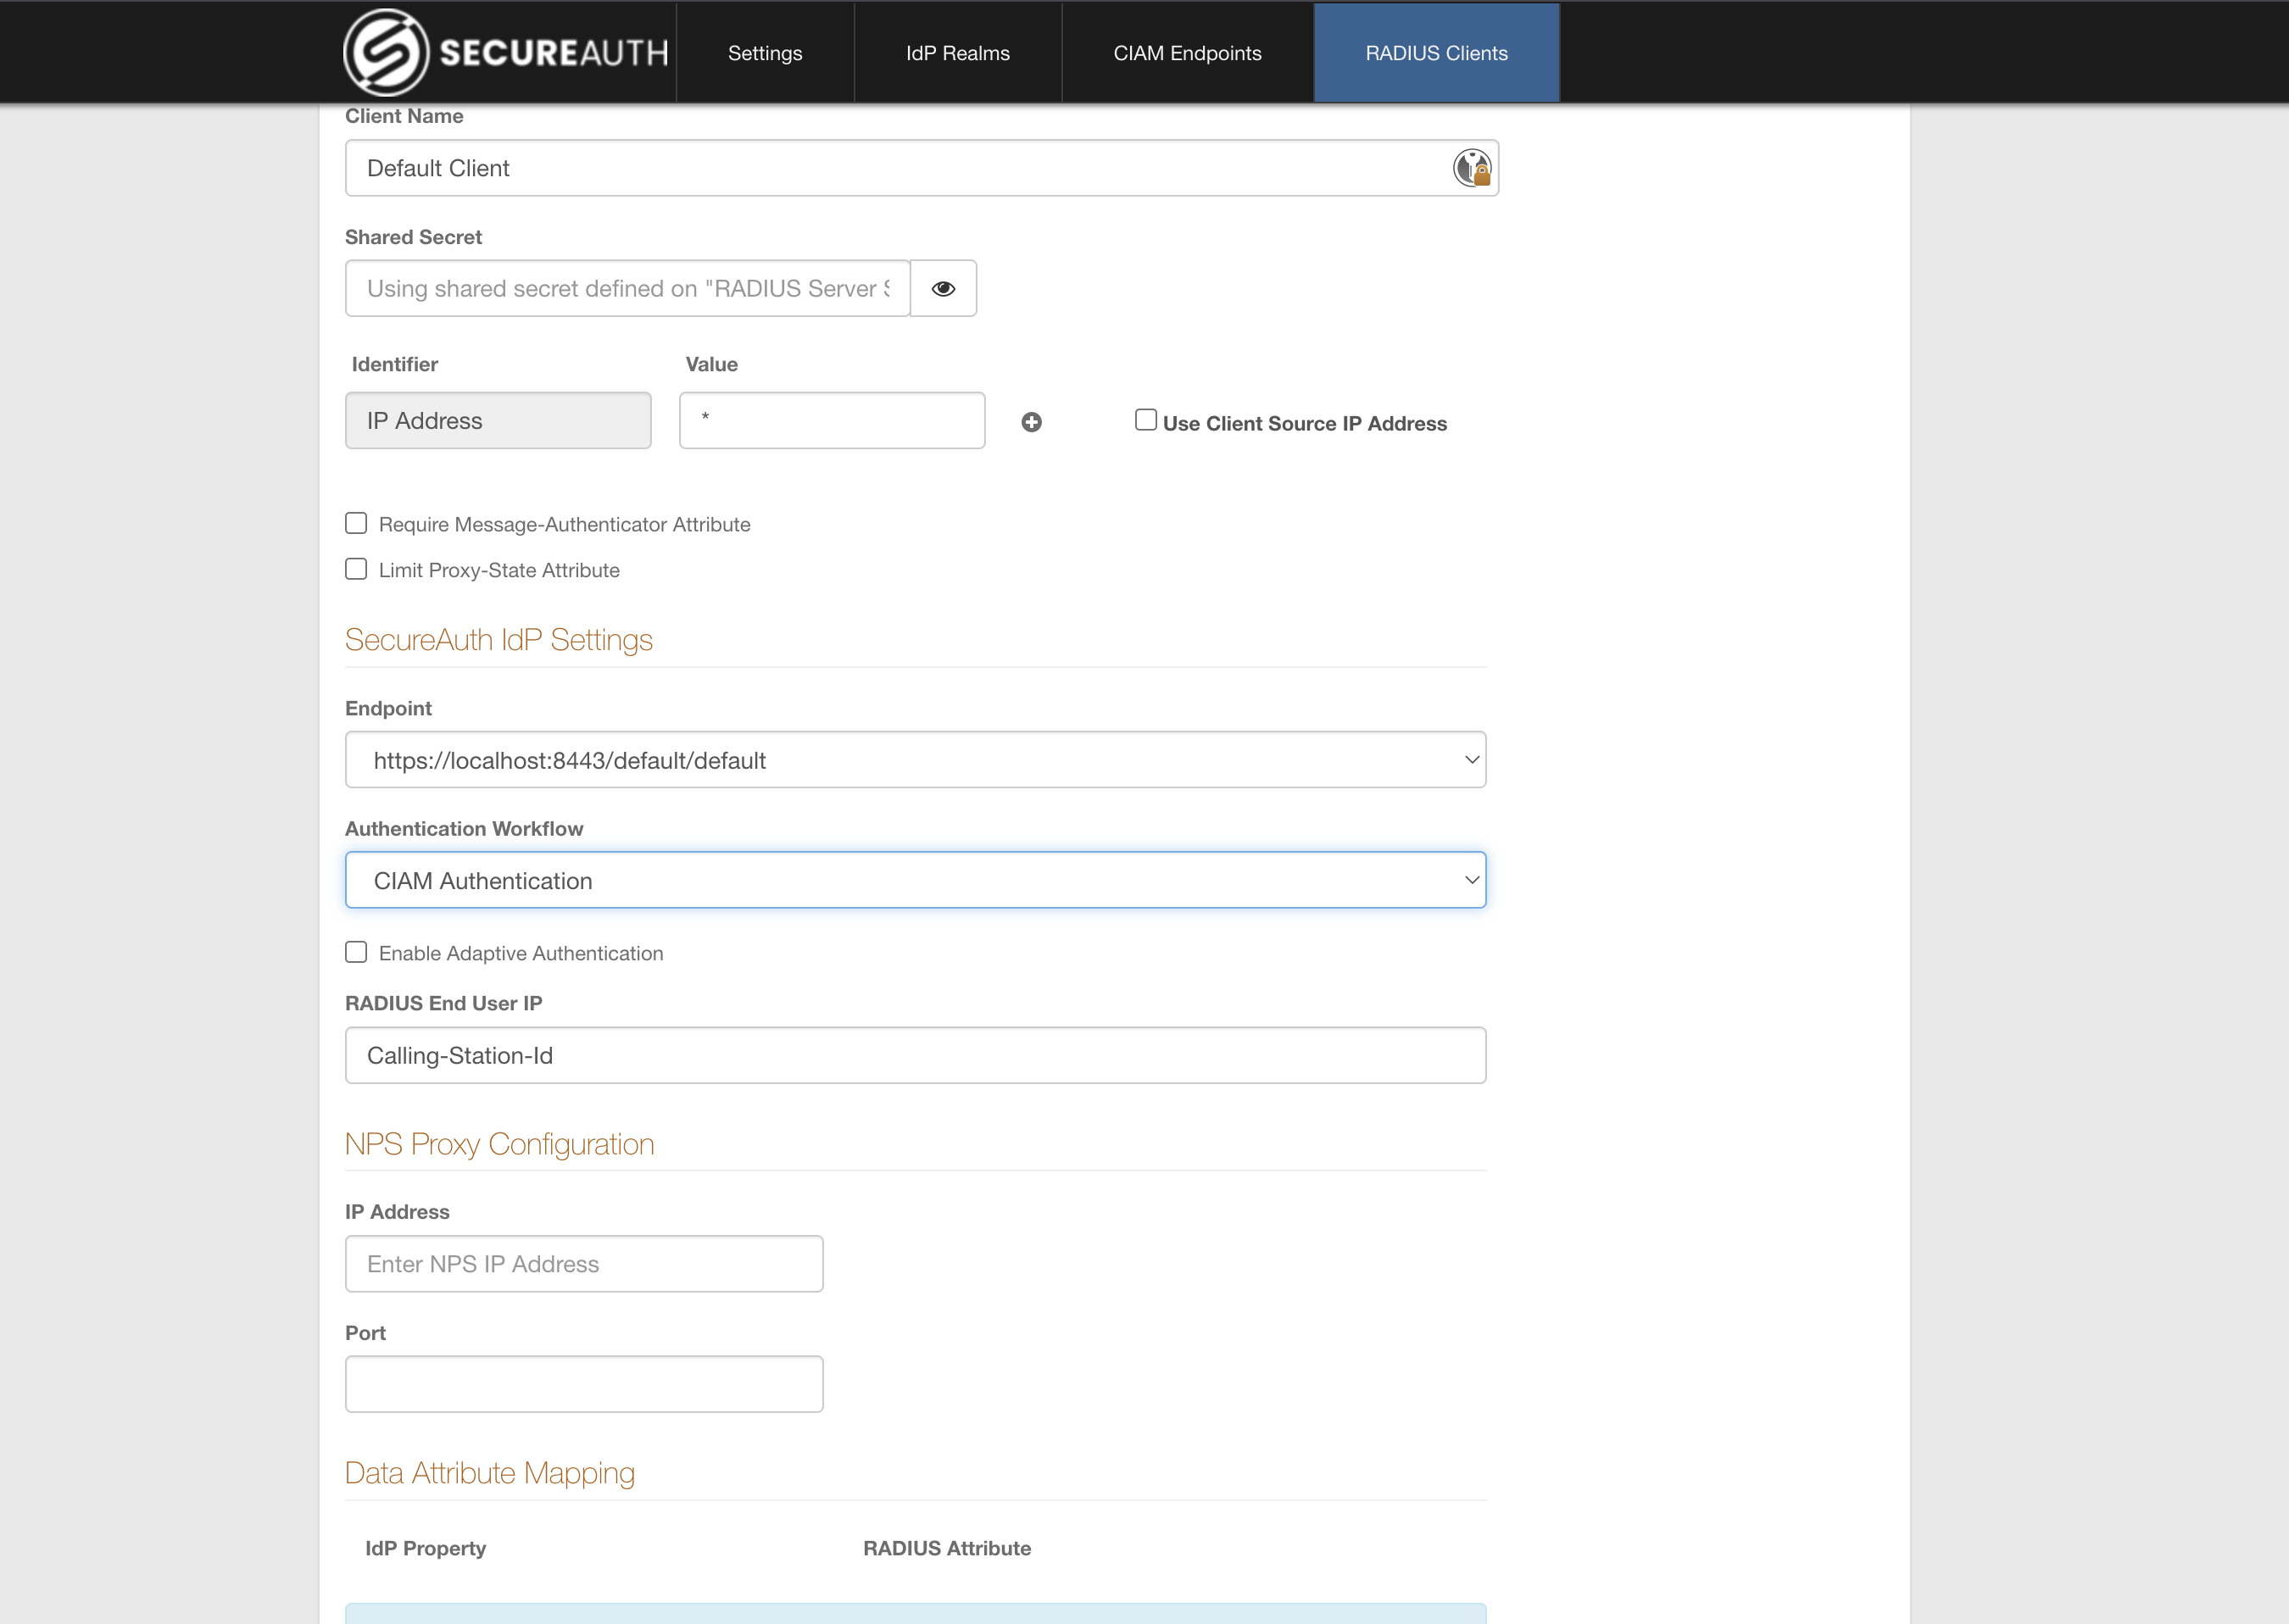This screenshot has height=1624, width=2289.
Task: Add identifier value with plus icon
Action: 1032,422
